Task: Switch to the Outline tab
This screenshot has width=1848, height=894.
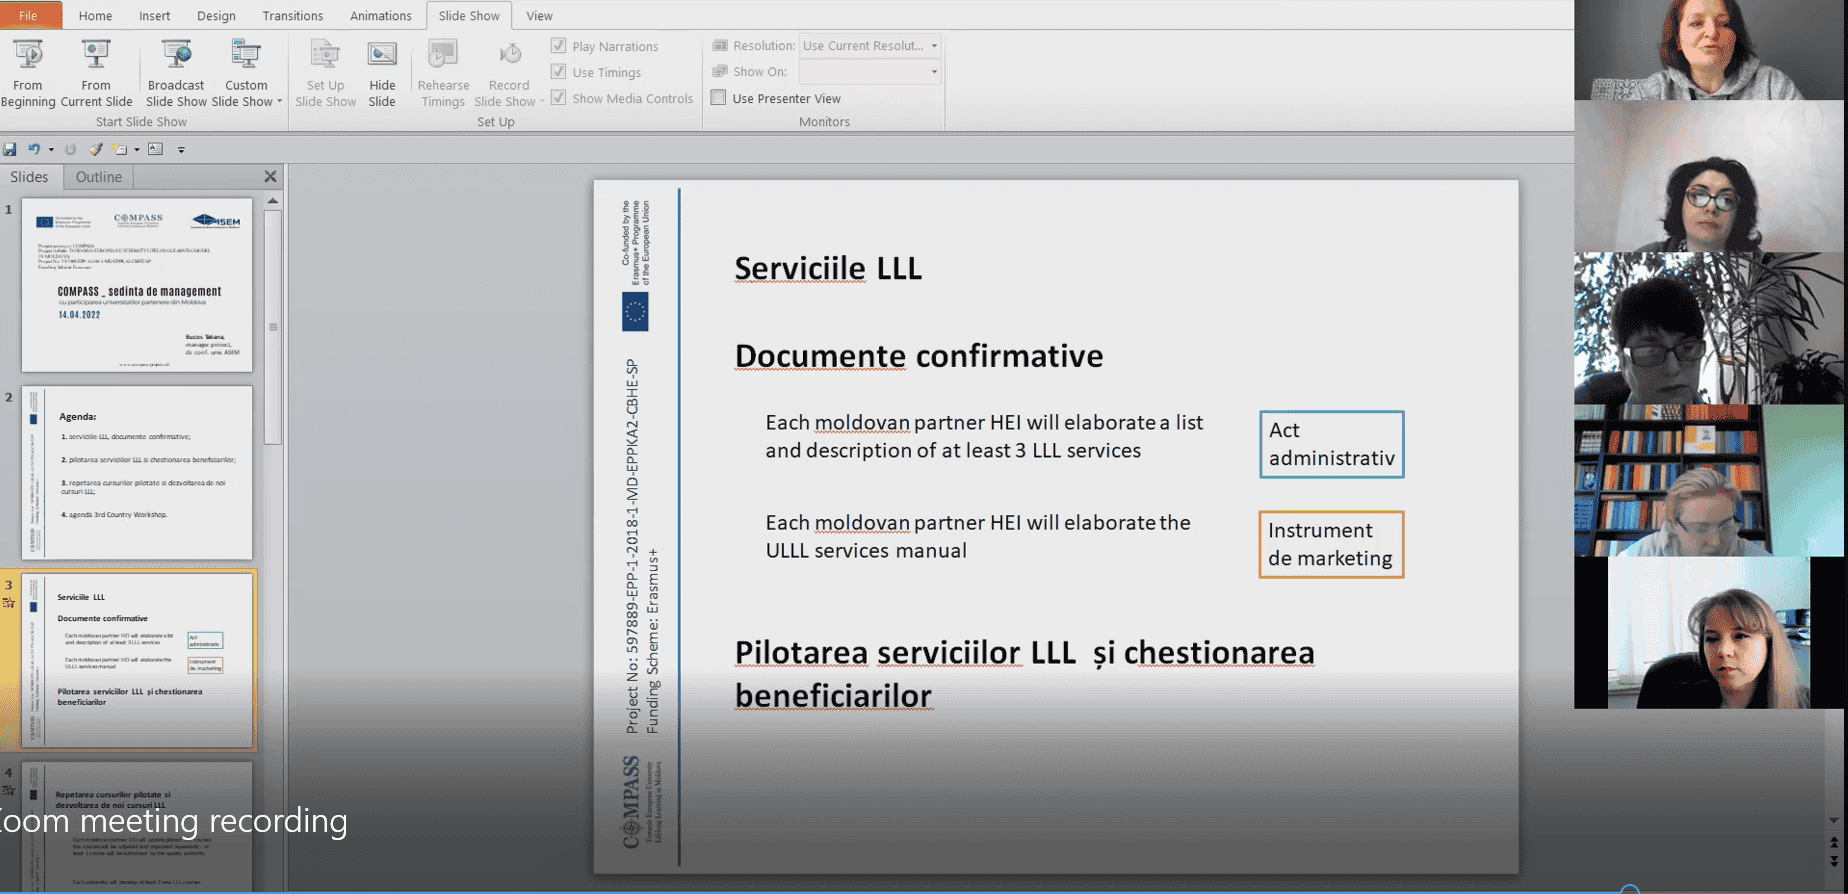Action: point(99,177)
